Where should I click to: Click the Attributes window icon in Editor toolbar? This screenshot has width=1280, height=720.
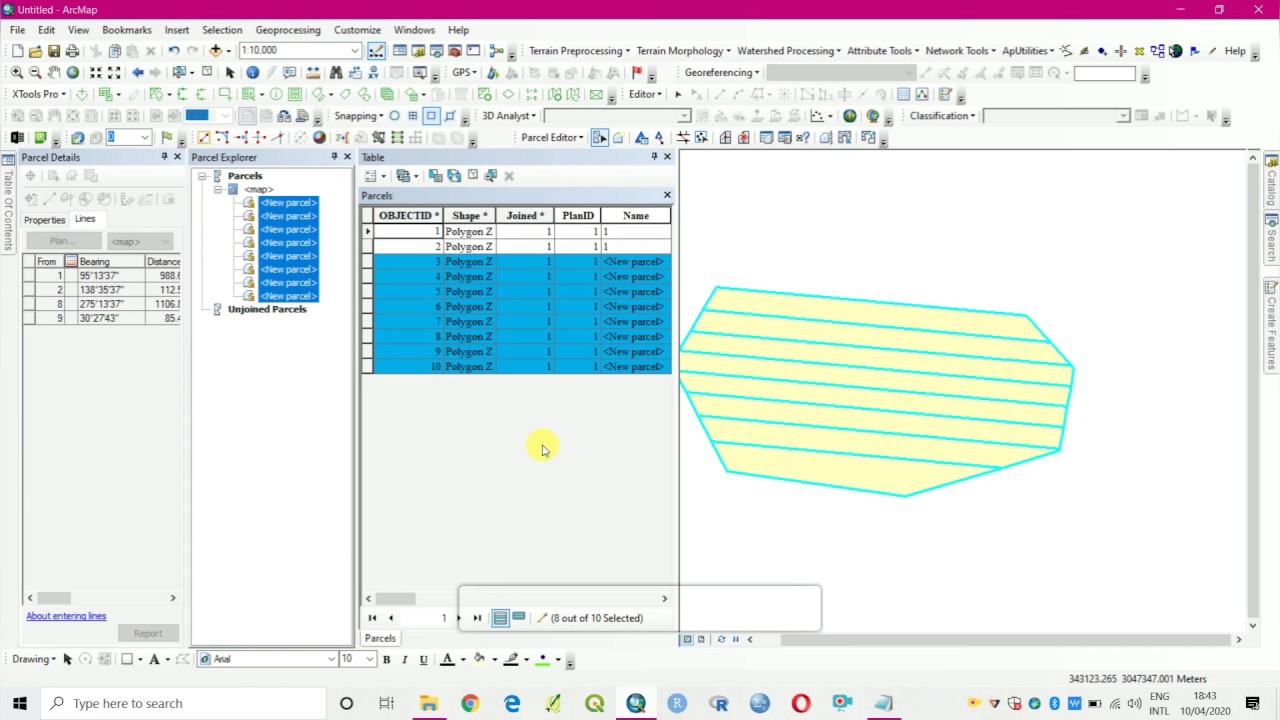pos(903,95)
